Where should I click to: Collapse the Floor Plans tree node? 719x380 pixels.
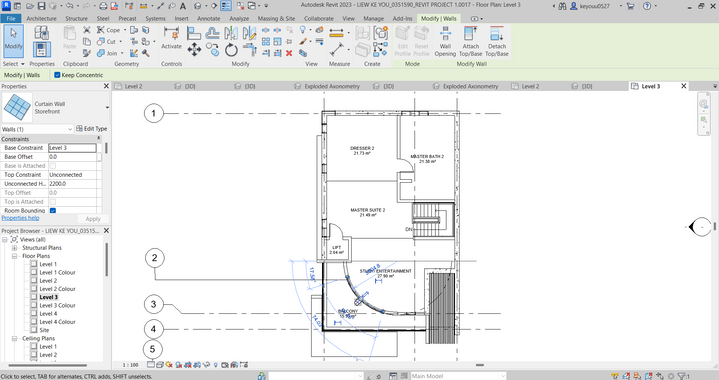pyautogui.click(x=14, y=256)
